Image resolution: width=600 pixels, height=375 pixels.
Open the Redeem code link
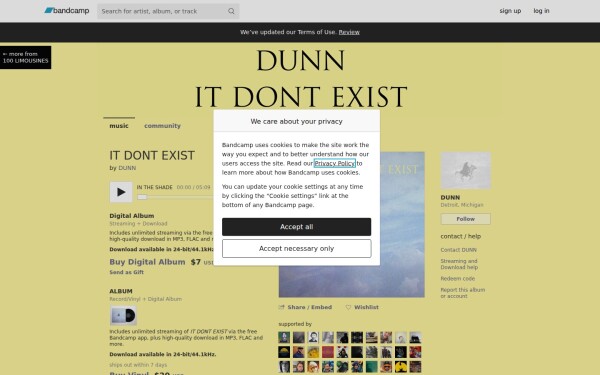pyautogui.click(x=458, y=279)
